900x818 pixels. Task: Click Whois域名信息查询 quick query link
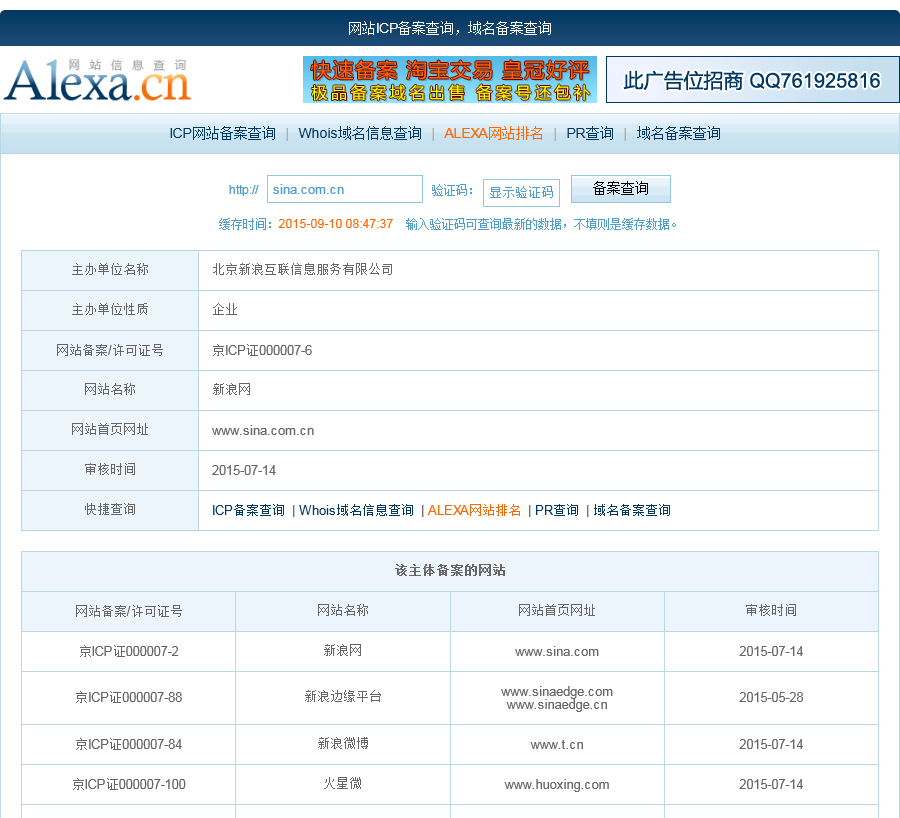pyautogui.click(x=356, y=510)
